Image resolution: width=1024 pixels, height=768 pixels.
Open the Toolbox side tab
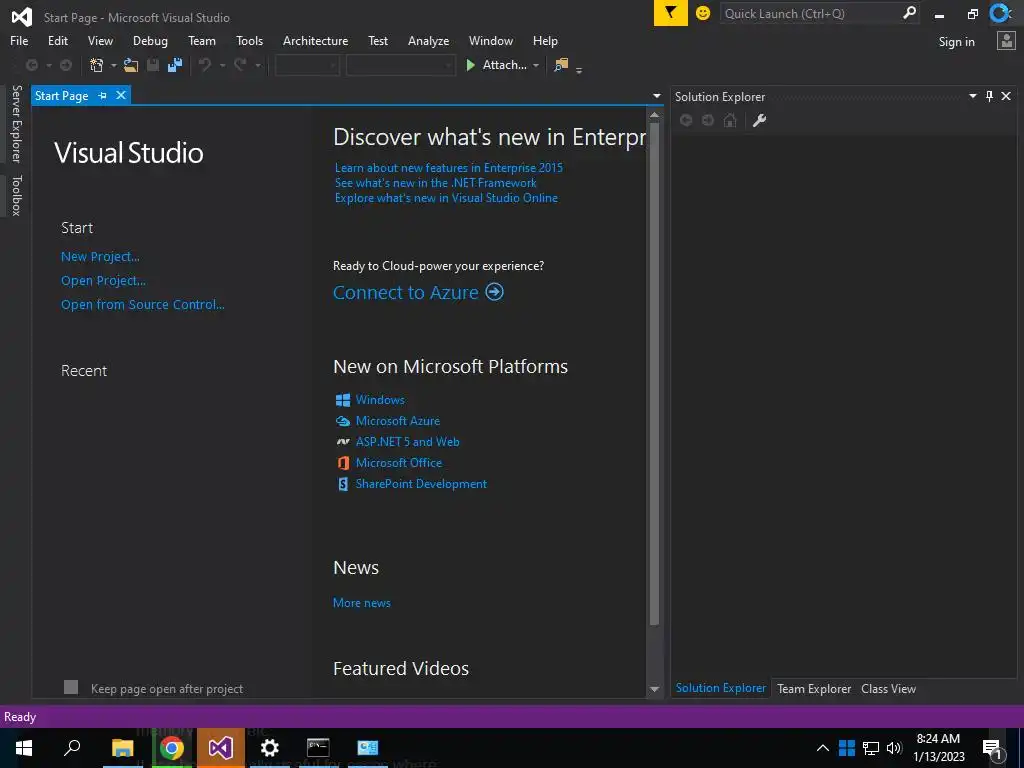(x=16, y=195)
